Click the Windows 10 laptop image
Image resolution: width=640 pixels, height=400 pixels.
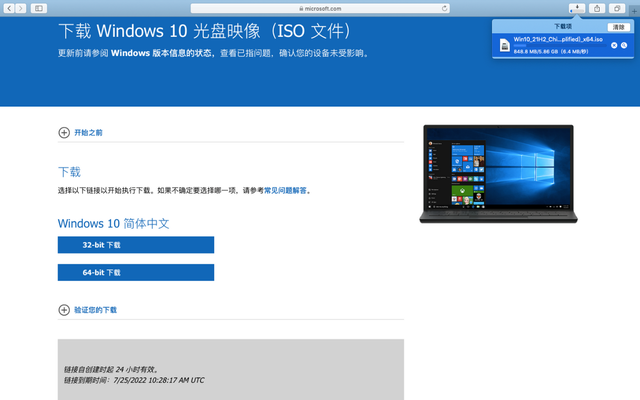tap(498, 174)
